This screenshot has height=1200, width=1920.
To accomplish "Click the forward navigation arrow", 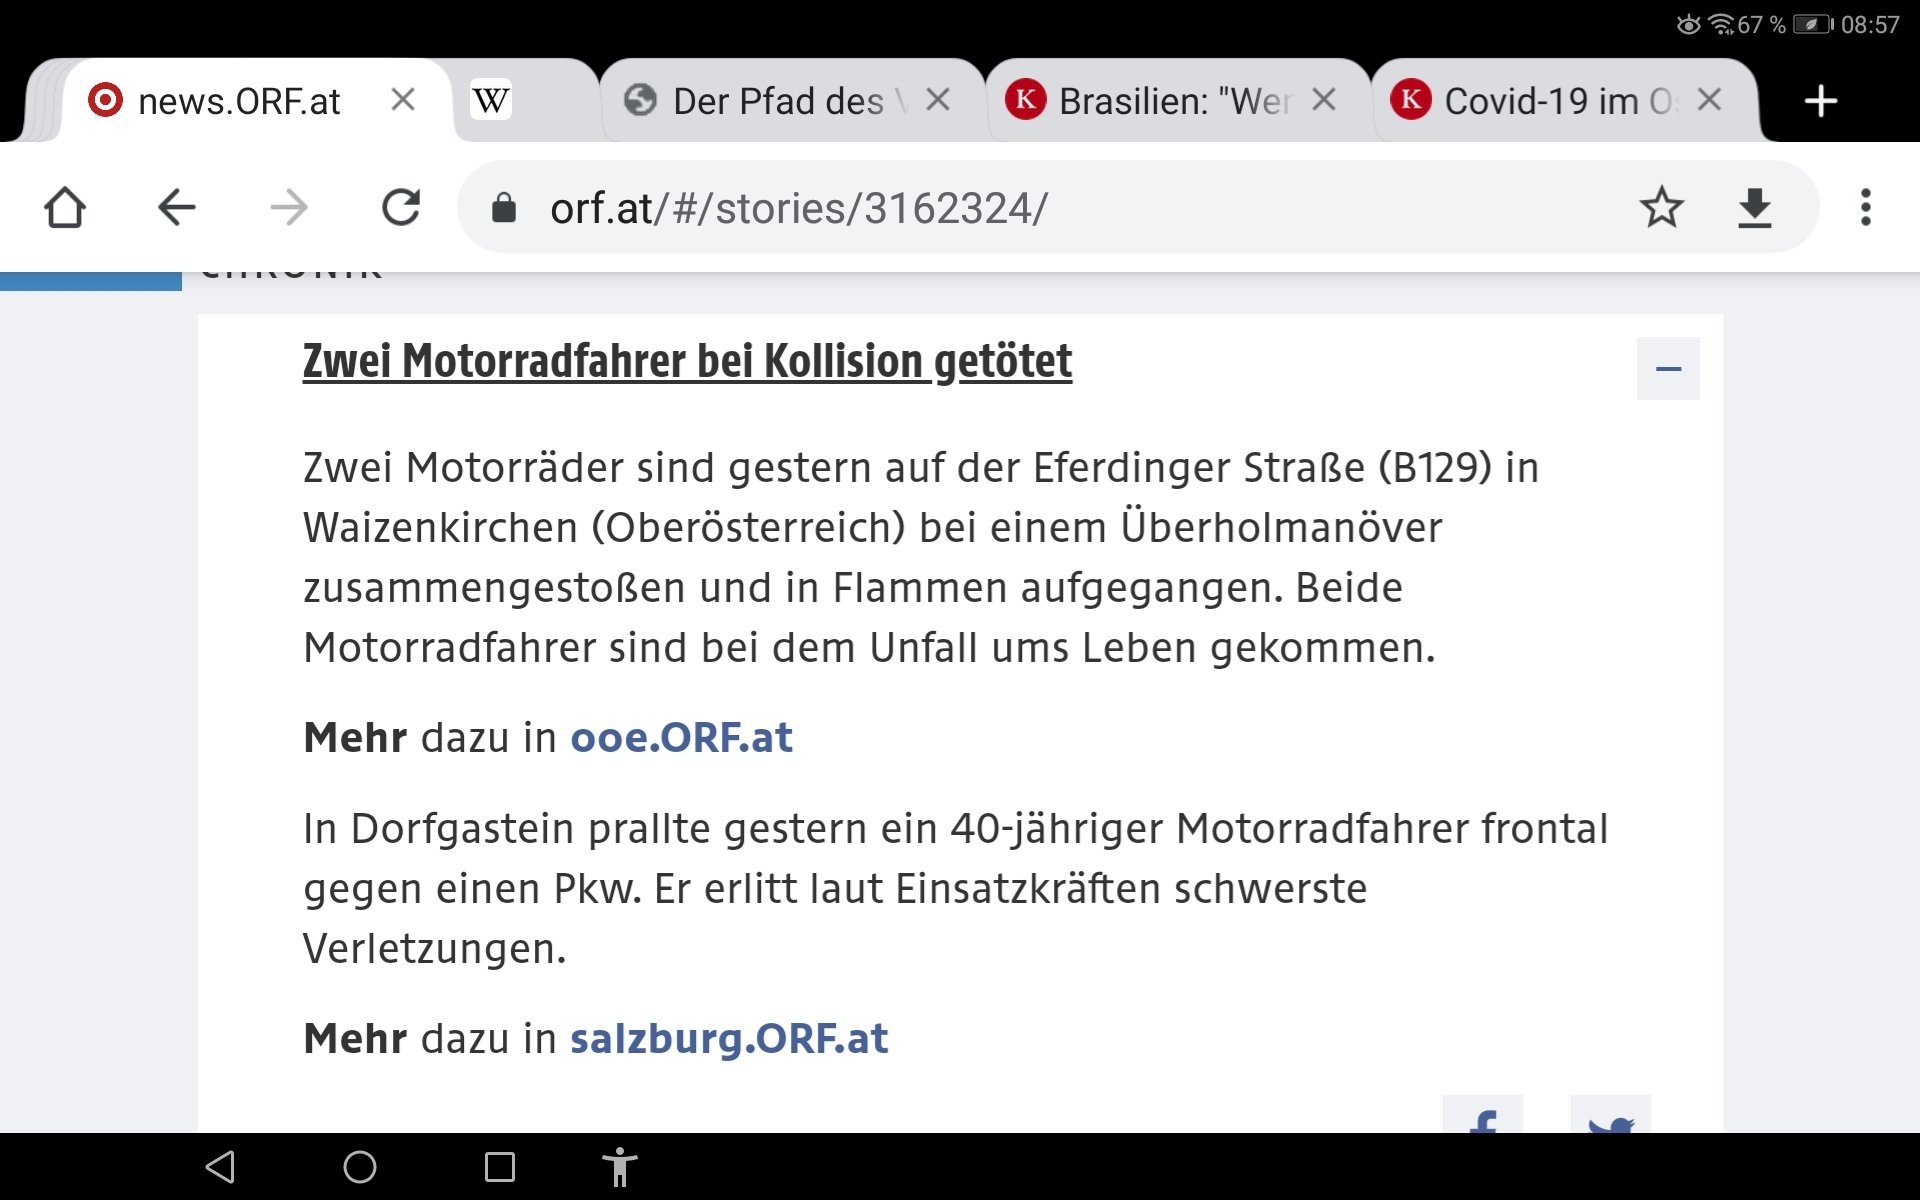I will 289,208.
